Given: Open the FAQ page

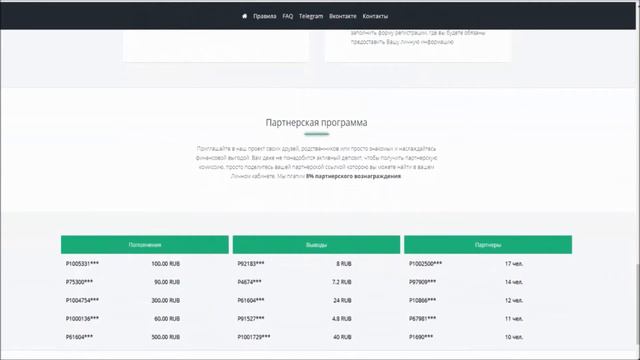Looking at the screenshot, I should (288, 16).
